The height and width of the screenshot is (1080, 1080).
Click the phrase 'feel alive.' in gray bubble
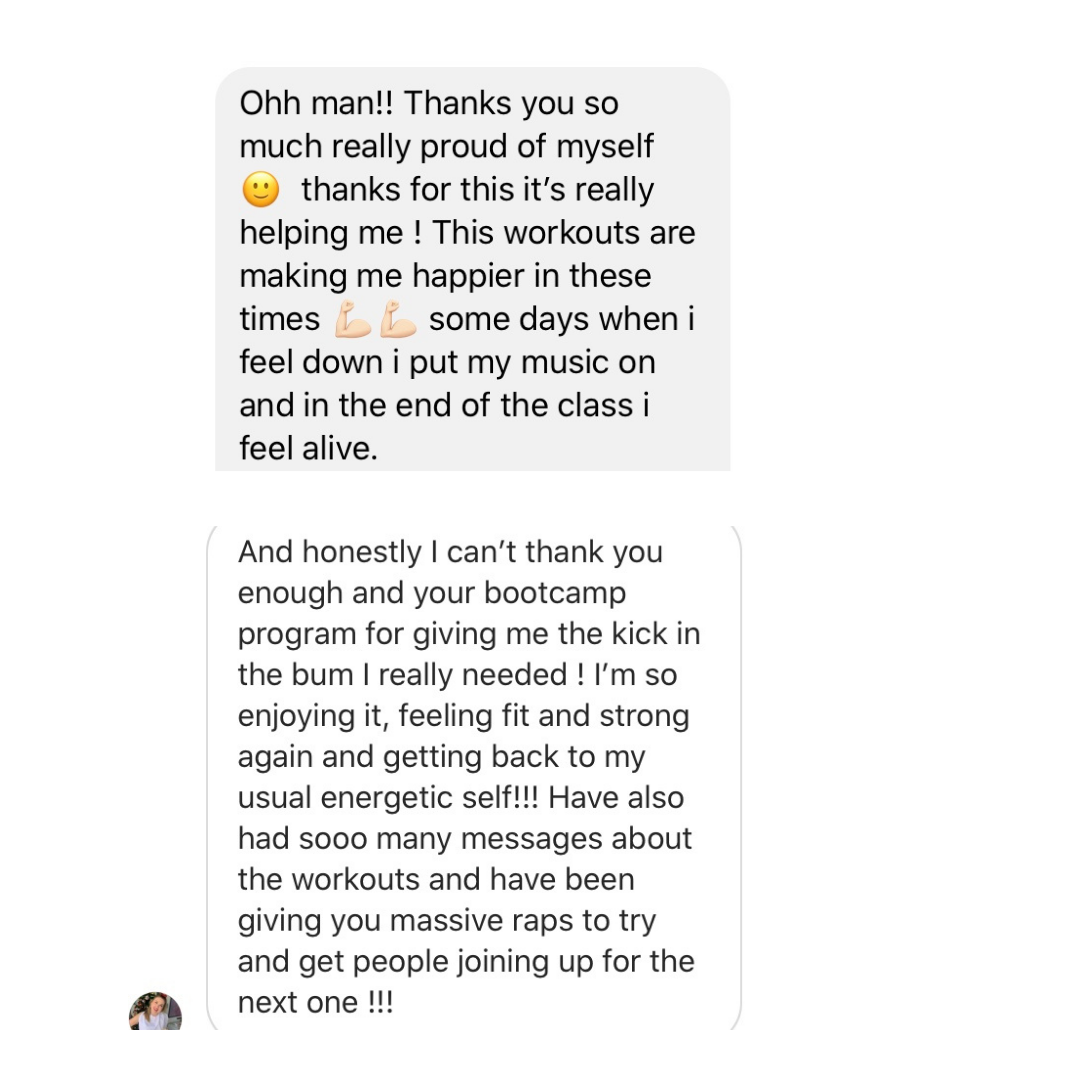point(309,448)
